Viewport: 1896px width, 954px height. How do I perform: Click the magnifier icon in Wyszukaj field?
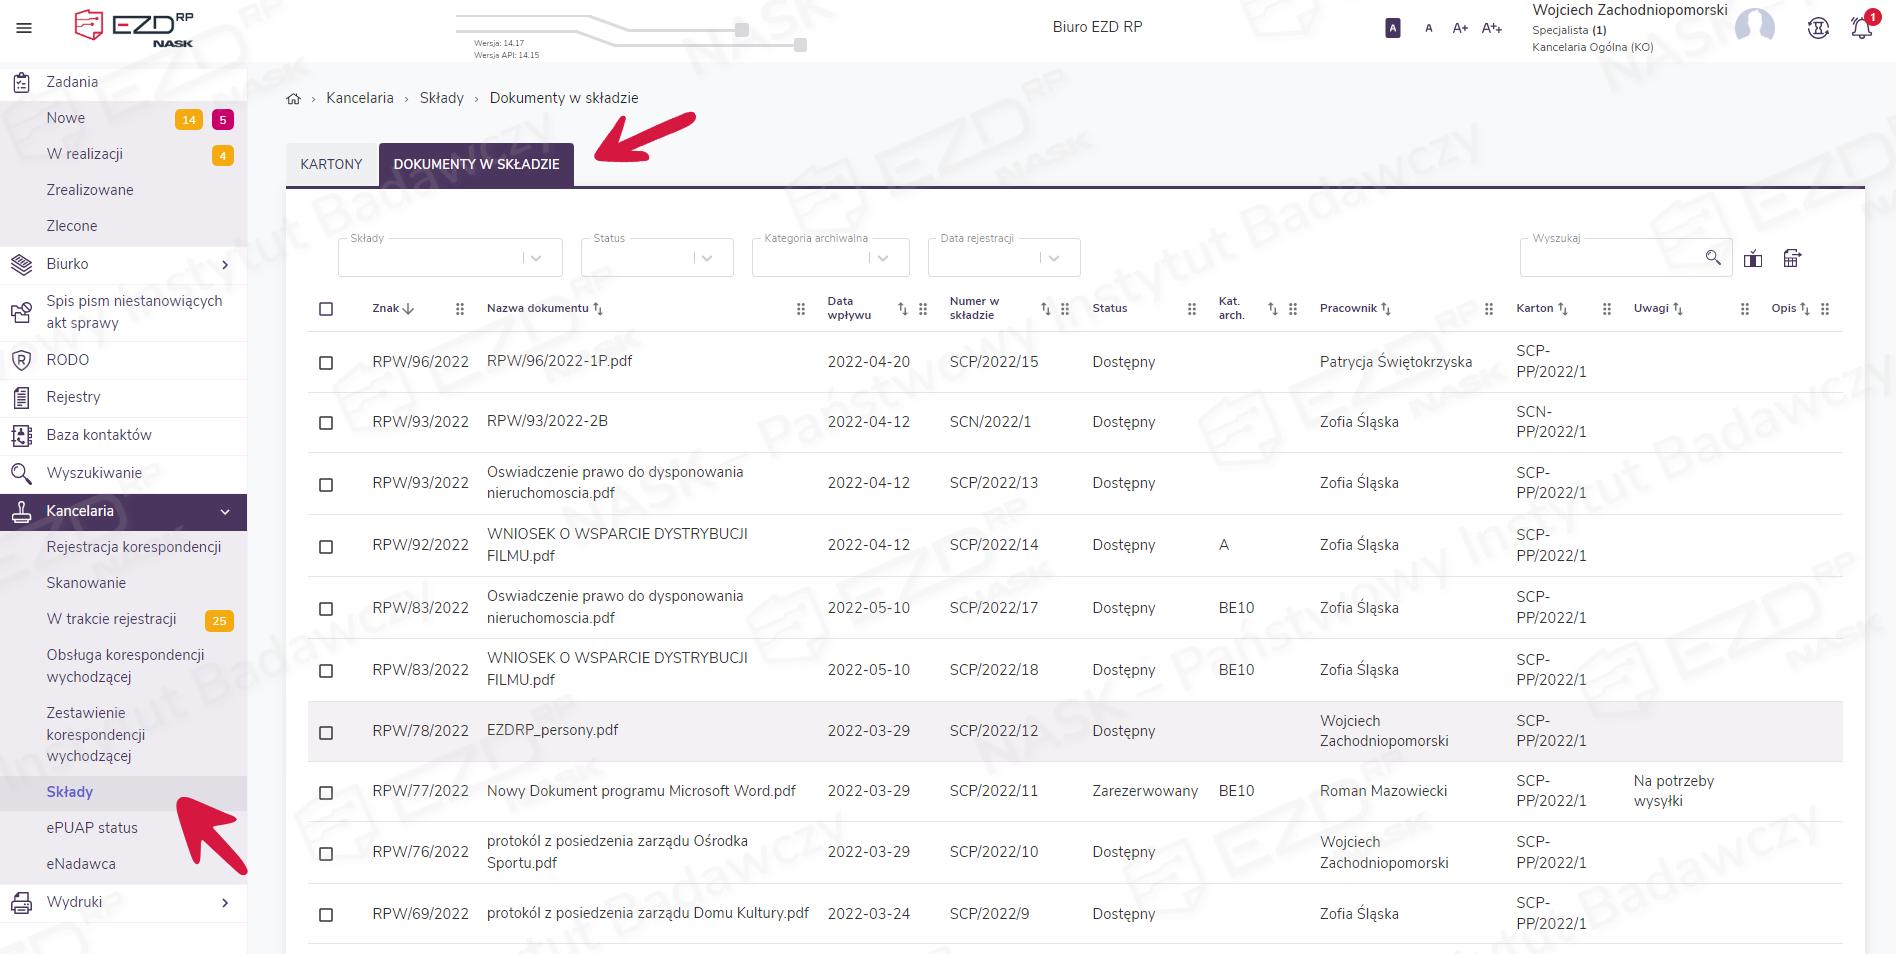[x=1713, y=258]
